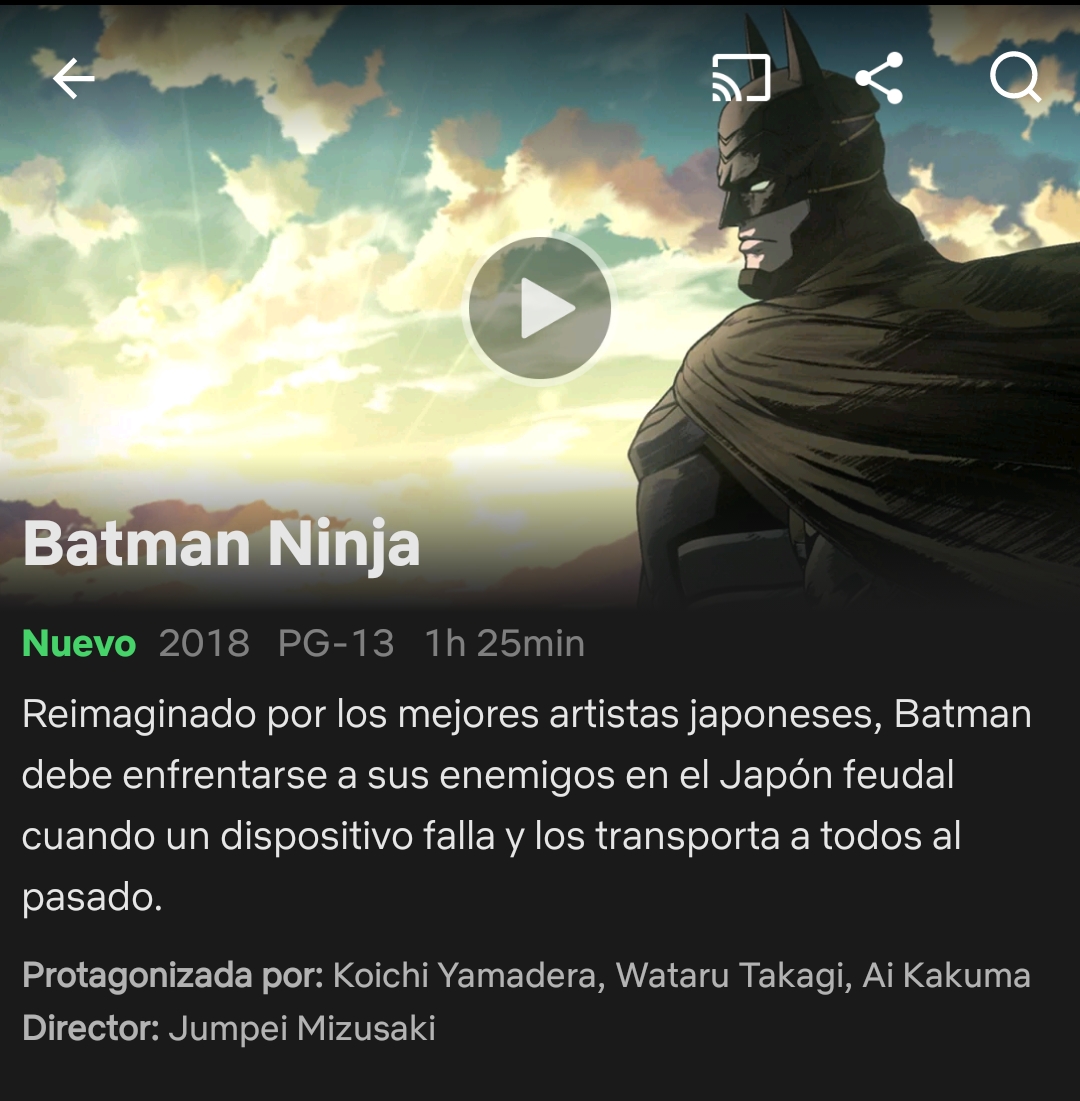Tap the green Nuevo badge
Viewport: 1080px width, 1101px height.
79,643
